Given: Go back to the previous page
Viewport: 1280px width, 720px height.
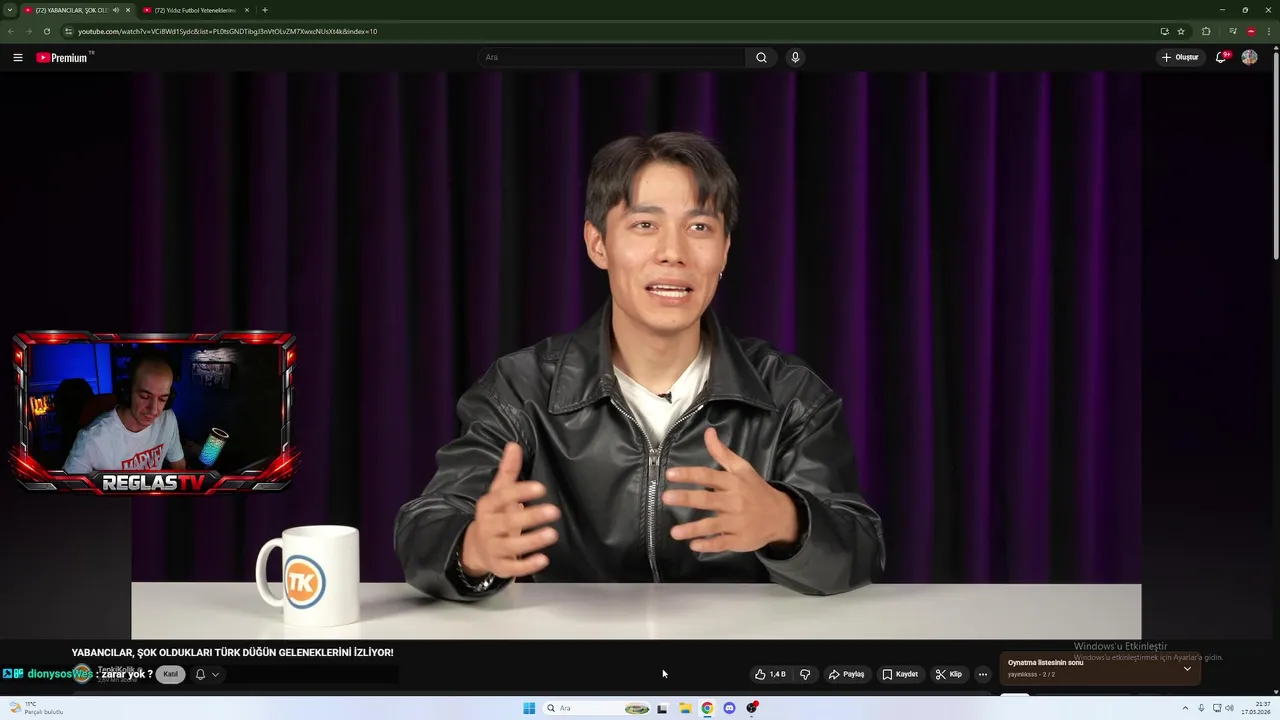Looking at the screenshot, I should [x=11, y=31].
